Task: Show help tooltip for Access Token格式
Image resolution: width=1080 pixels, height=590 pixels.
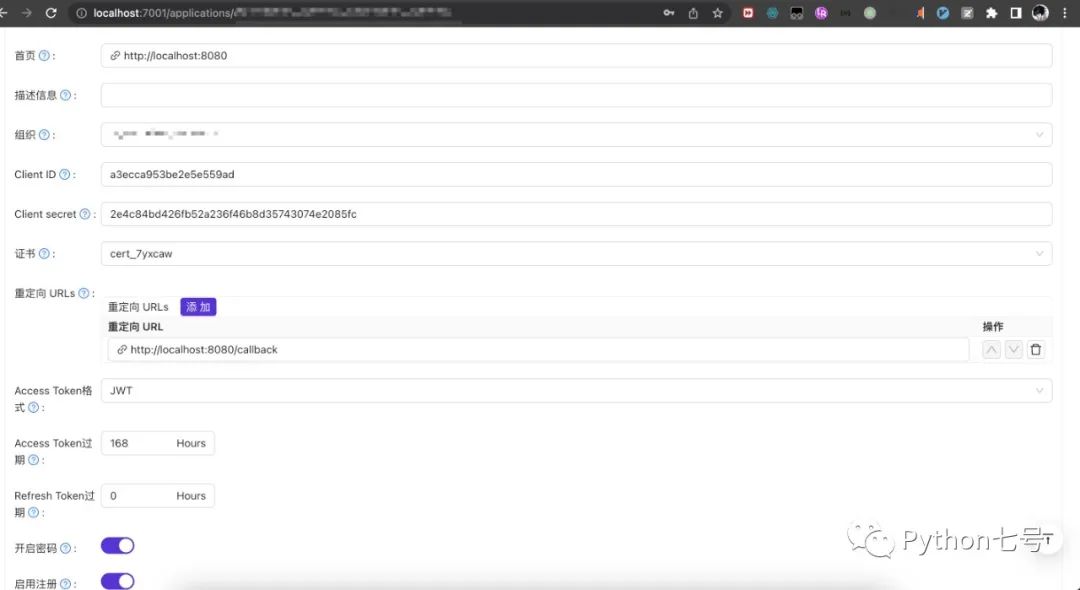Action: 33,408
